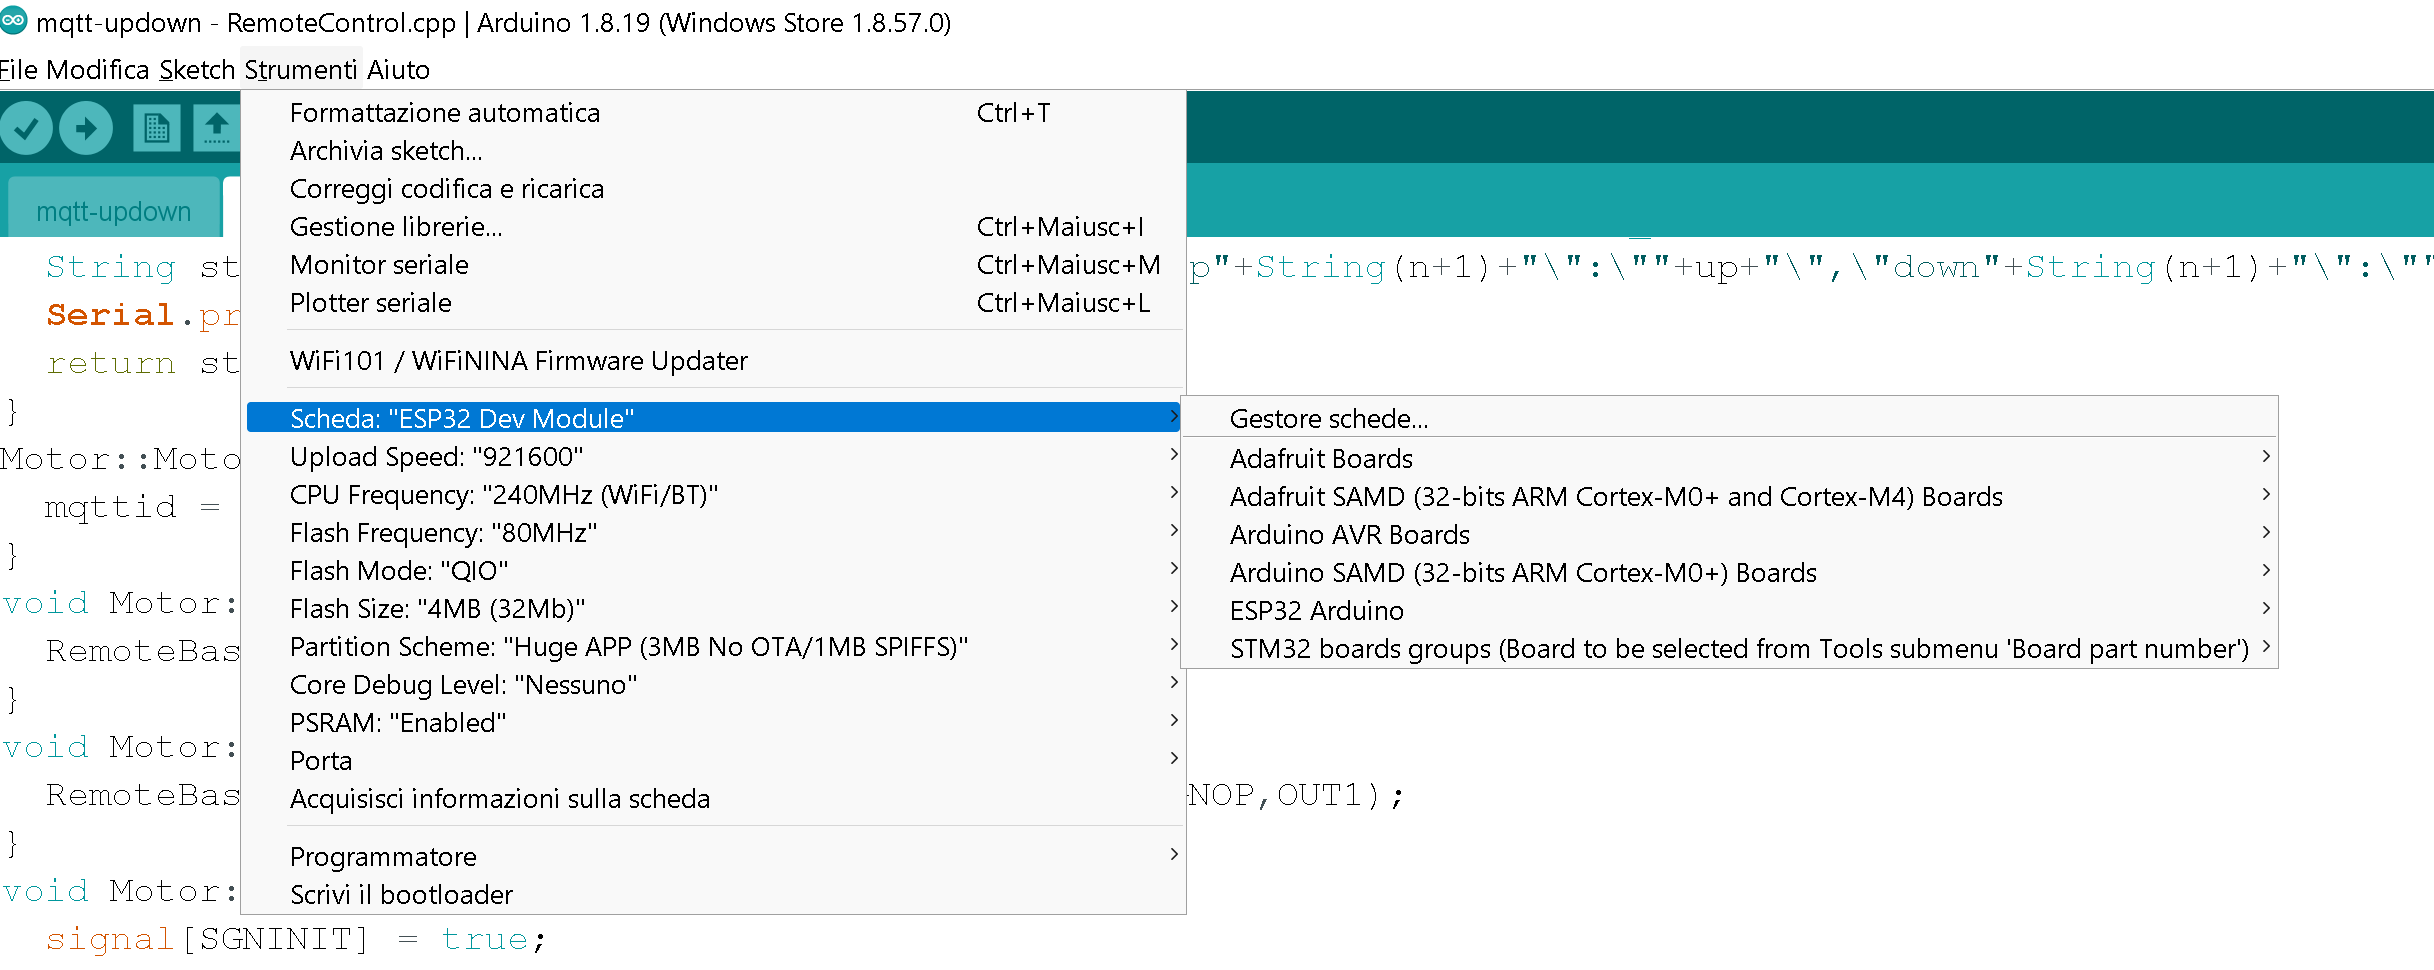This screenshot has width=2434, height=970.
Task: Close the Strumenti menu from the menu bar
Action: 300,69
